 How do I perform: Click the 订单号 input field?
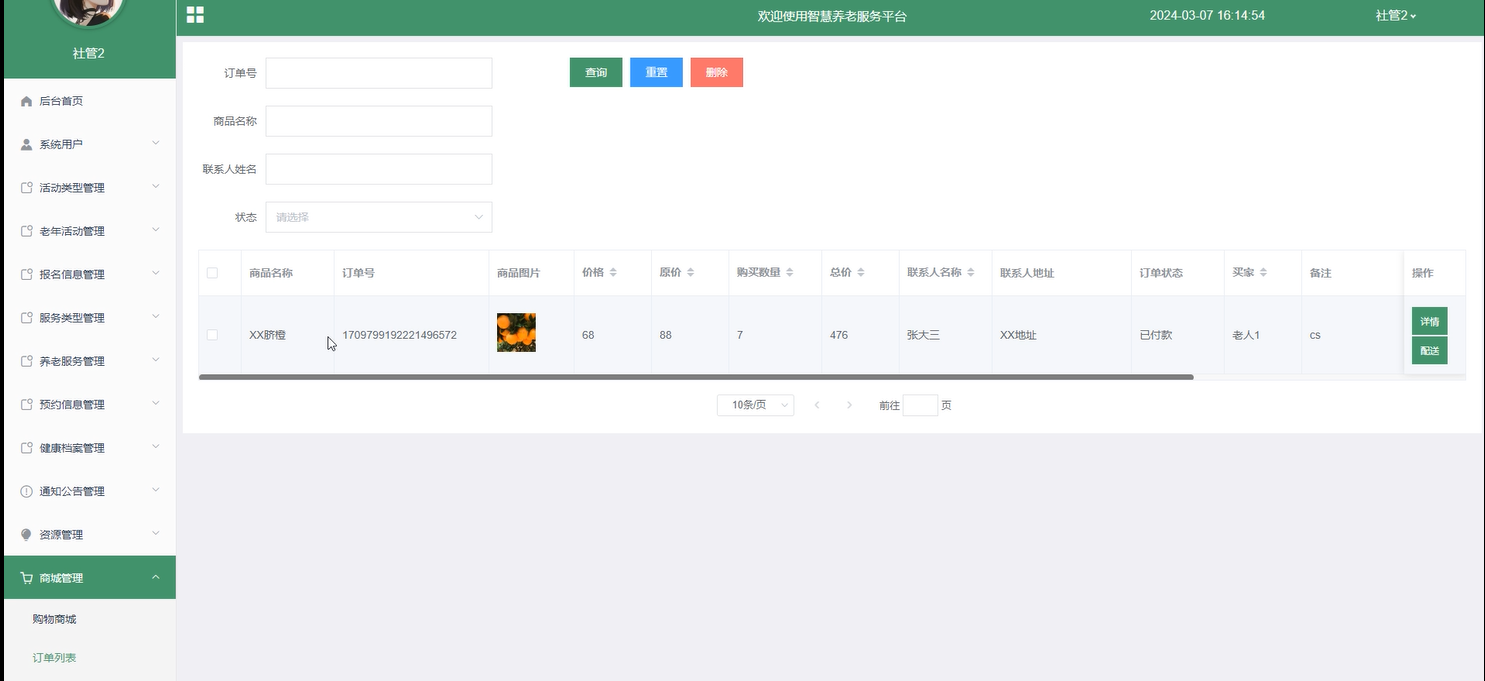click(379, 73)
